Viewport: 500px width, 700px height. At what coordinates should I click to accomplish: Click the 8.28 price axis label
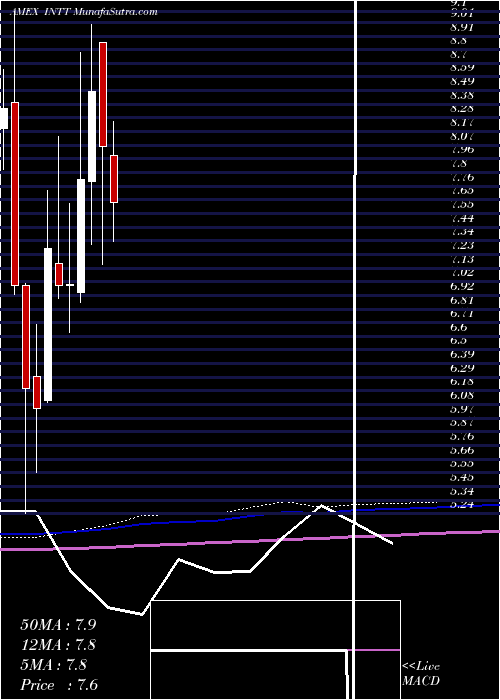tap(462, 108)
